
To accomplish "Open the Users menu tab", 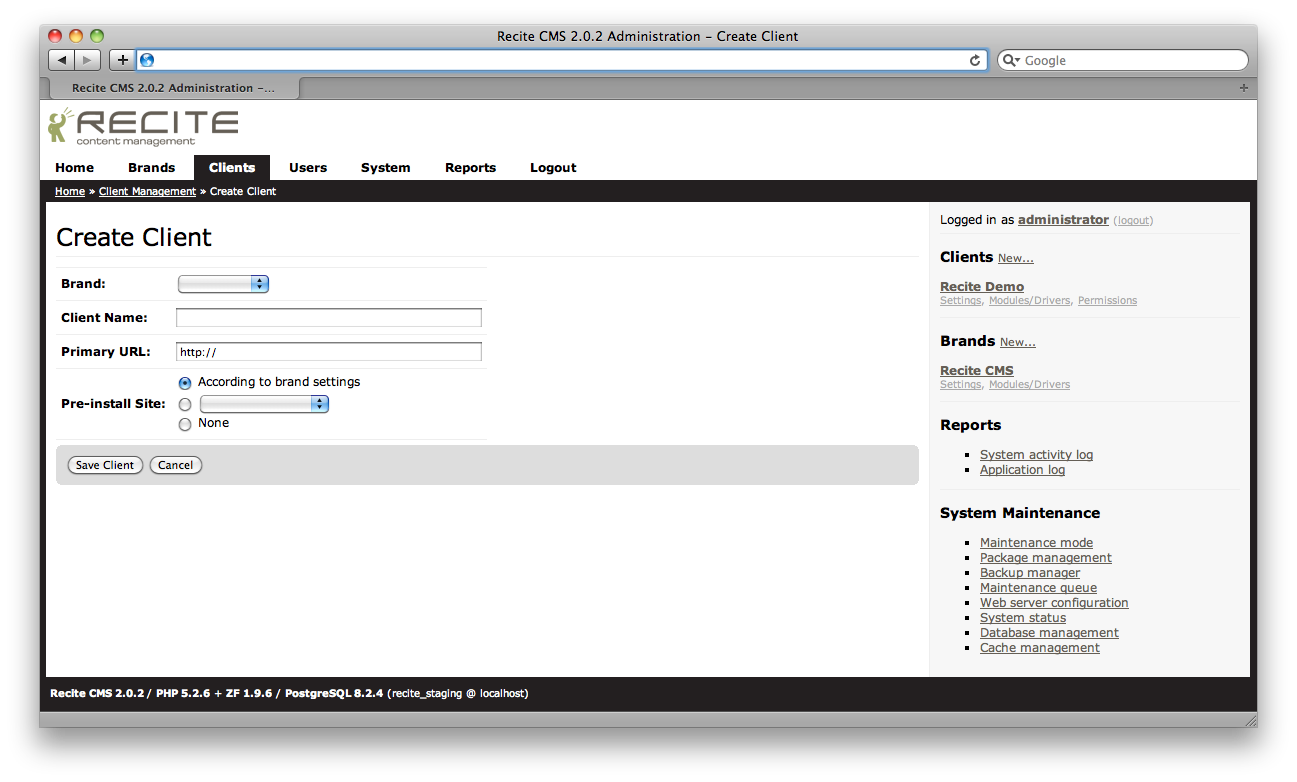I will (x=308, y=168).
